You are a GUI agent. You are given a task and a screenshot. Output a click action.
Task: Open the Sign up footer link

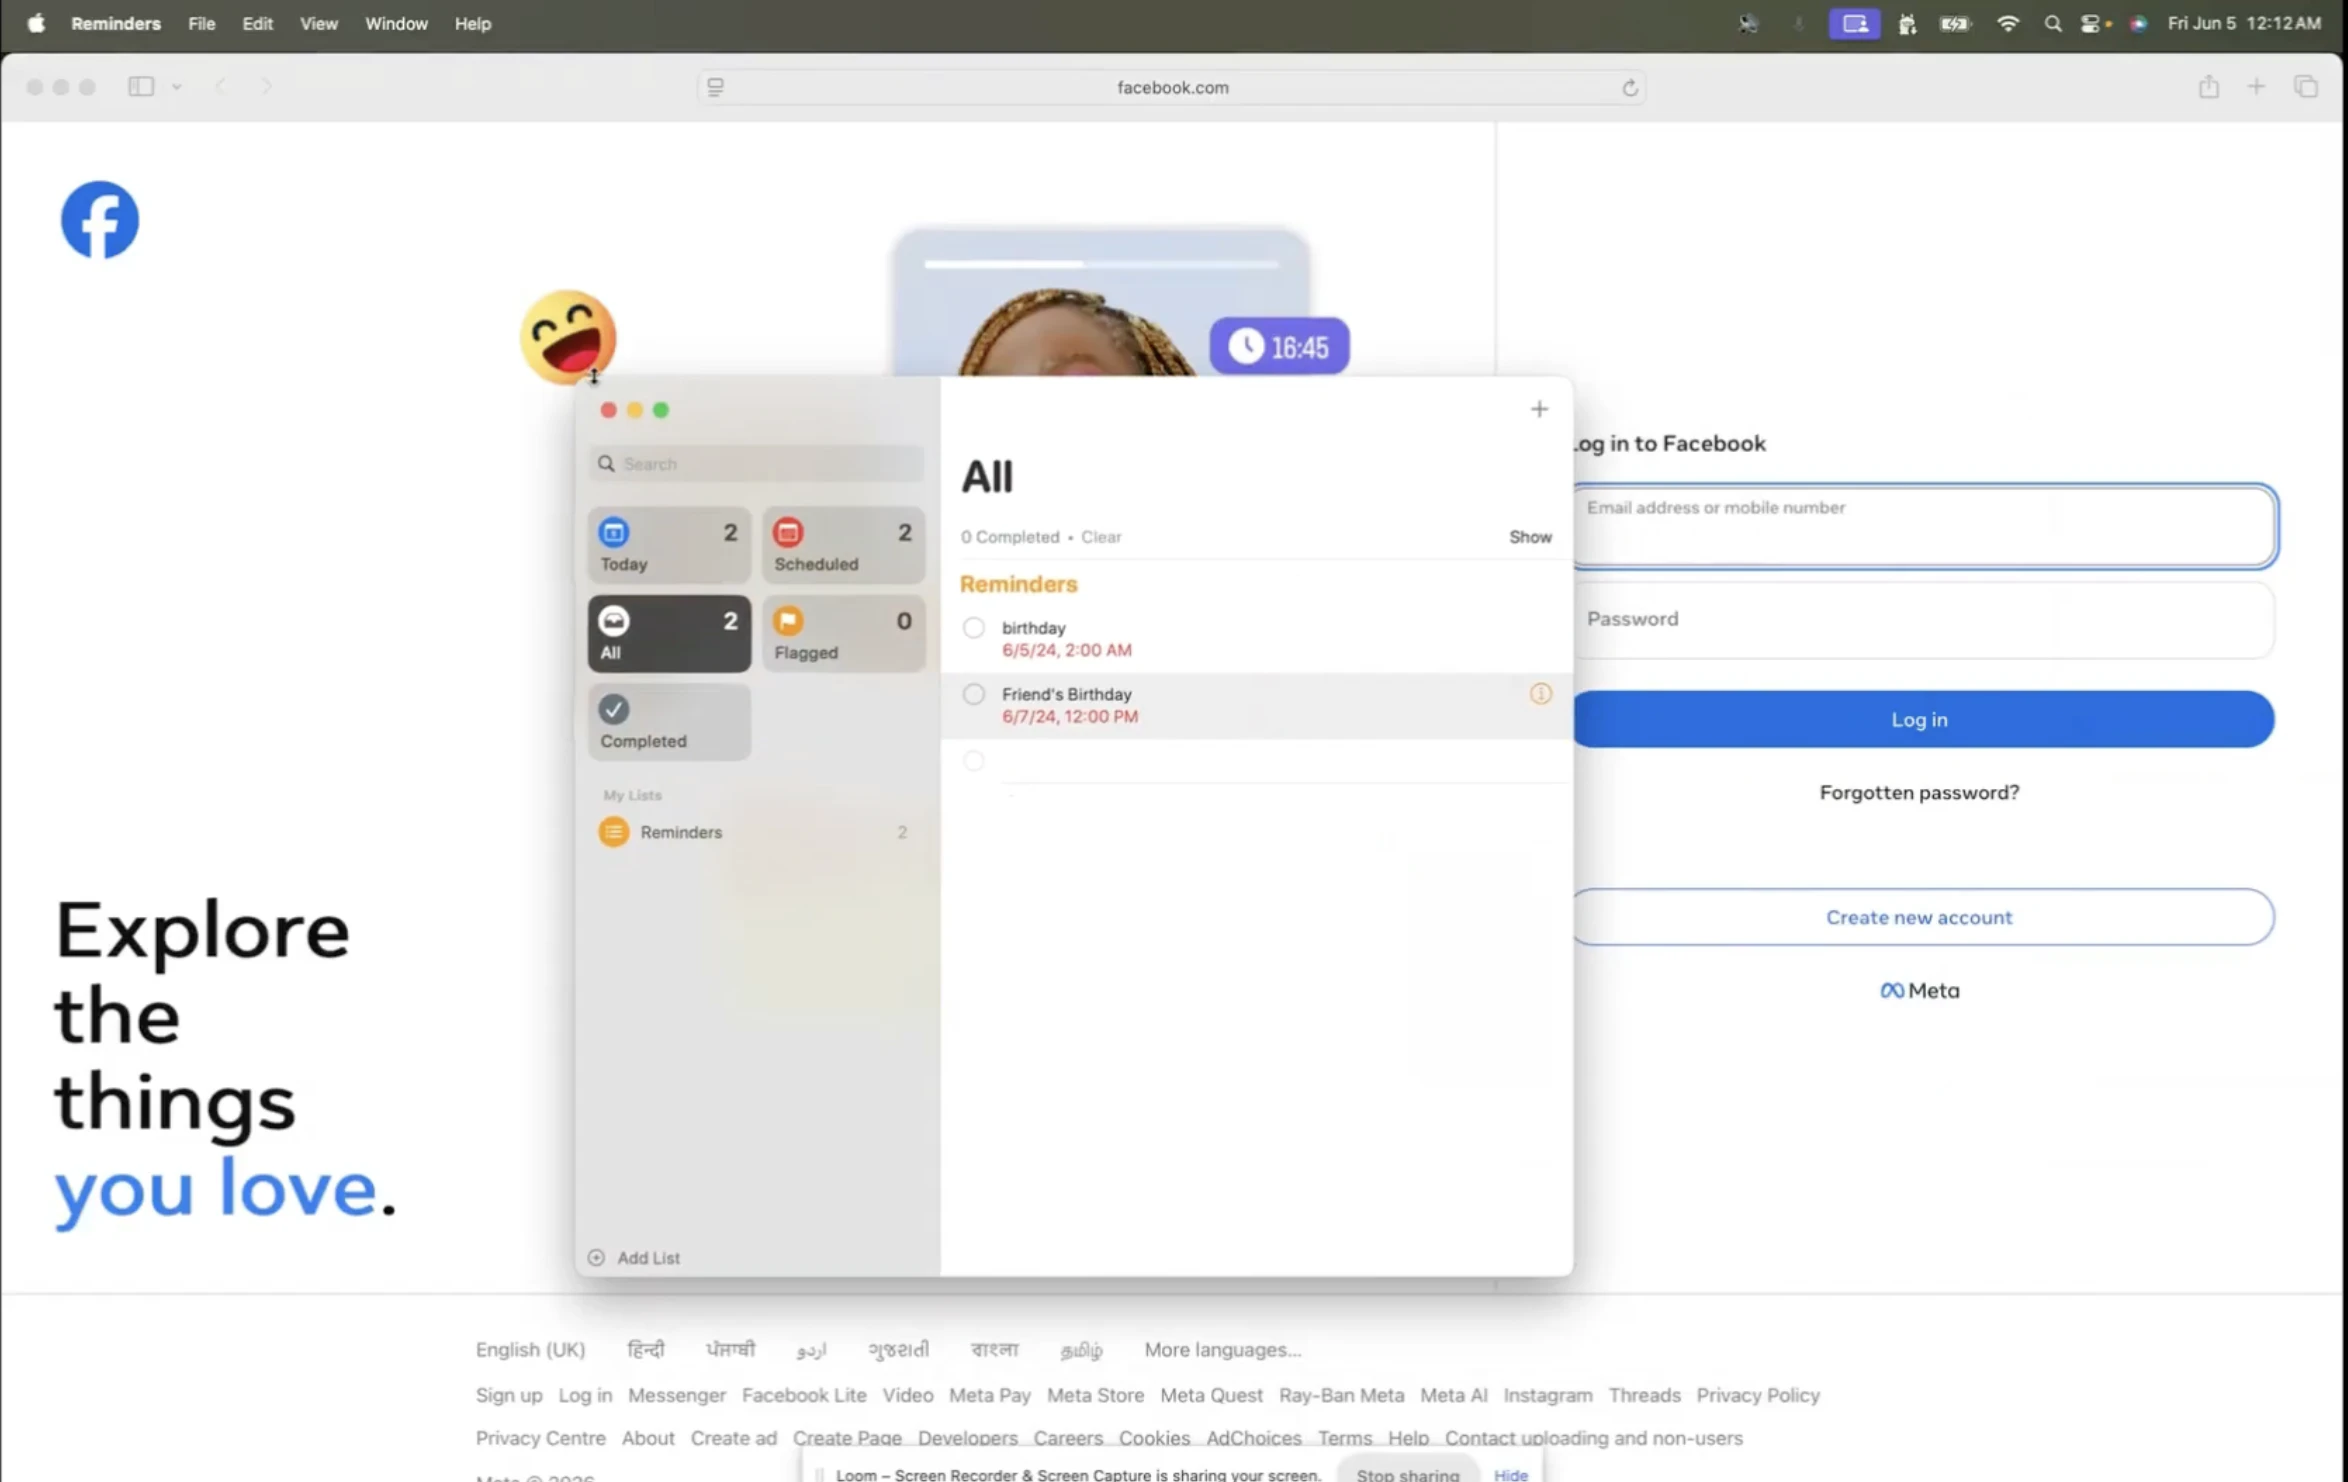click(508, 1395)
